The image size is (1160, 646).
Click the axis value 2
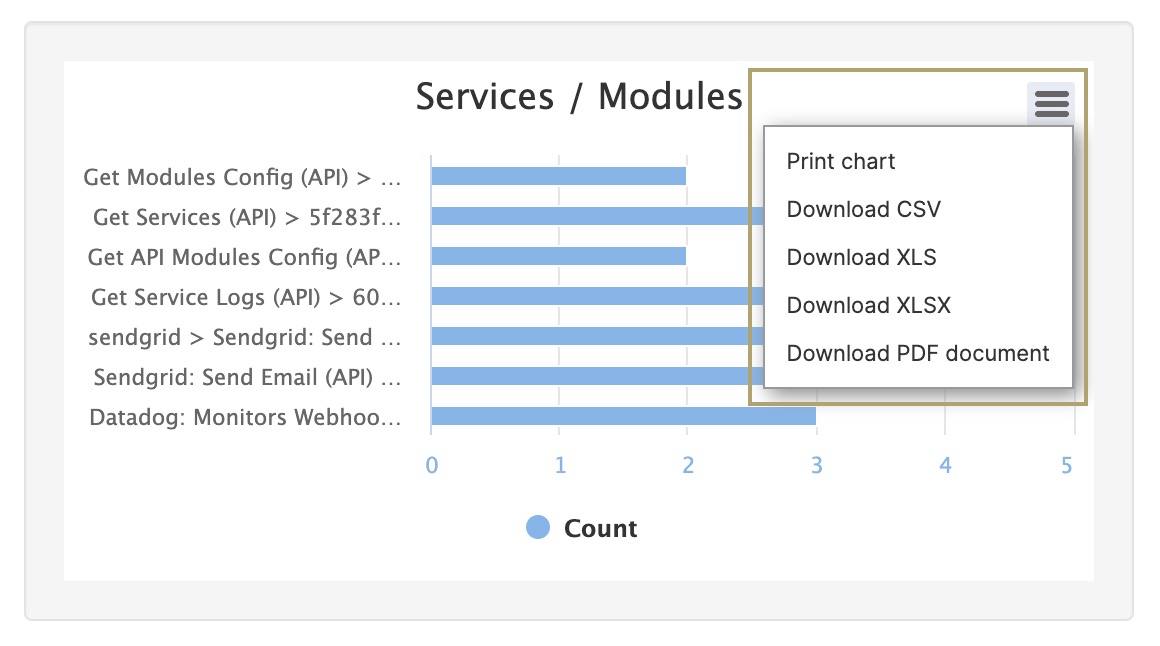point(688,465)
